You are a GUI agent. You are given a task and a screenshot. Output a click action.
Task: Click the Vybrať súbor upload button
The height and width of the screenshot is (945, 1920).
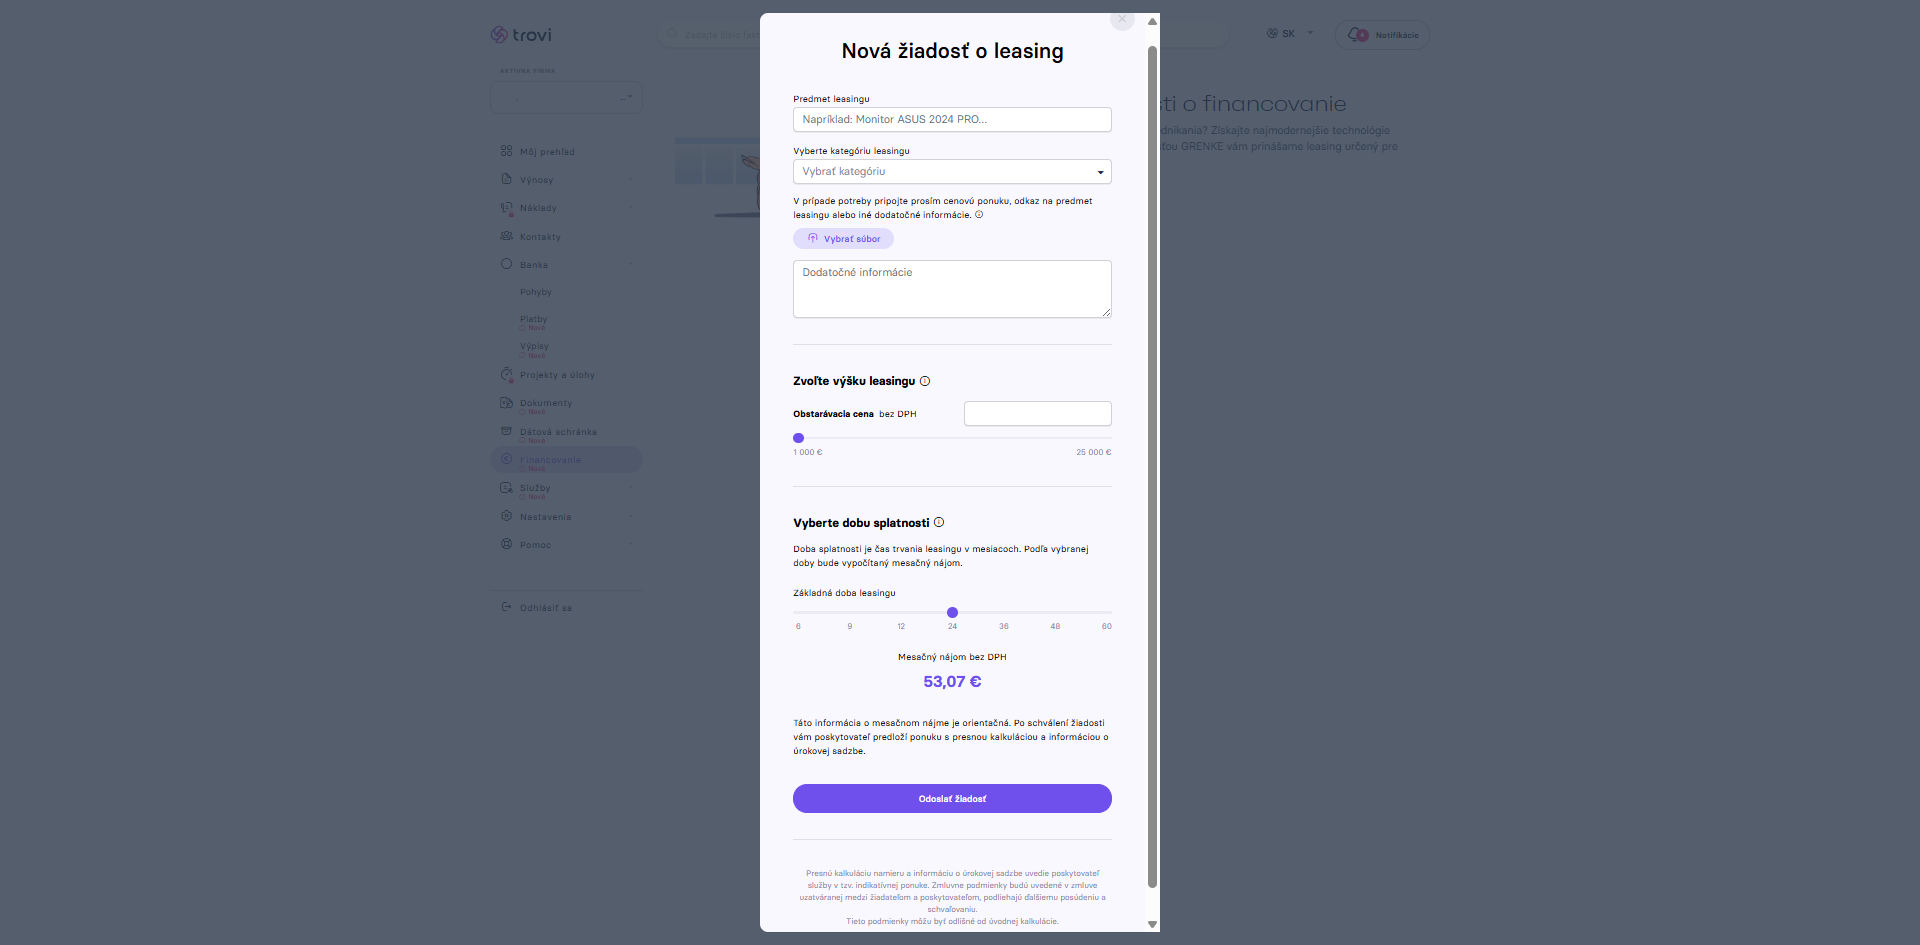[843, 239]
